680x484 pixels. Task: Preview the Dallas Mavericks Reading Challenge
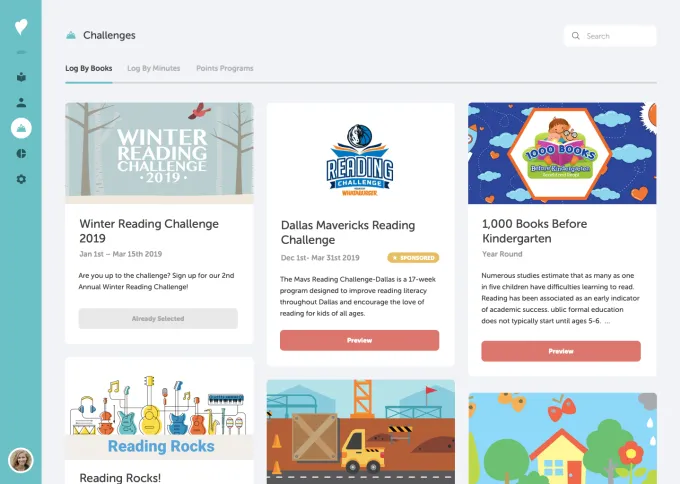(x=359, y=340)
